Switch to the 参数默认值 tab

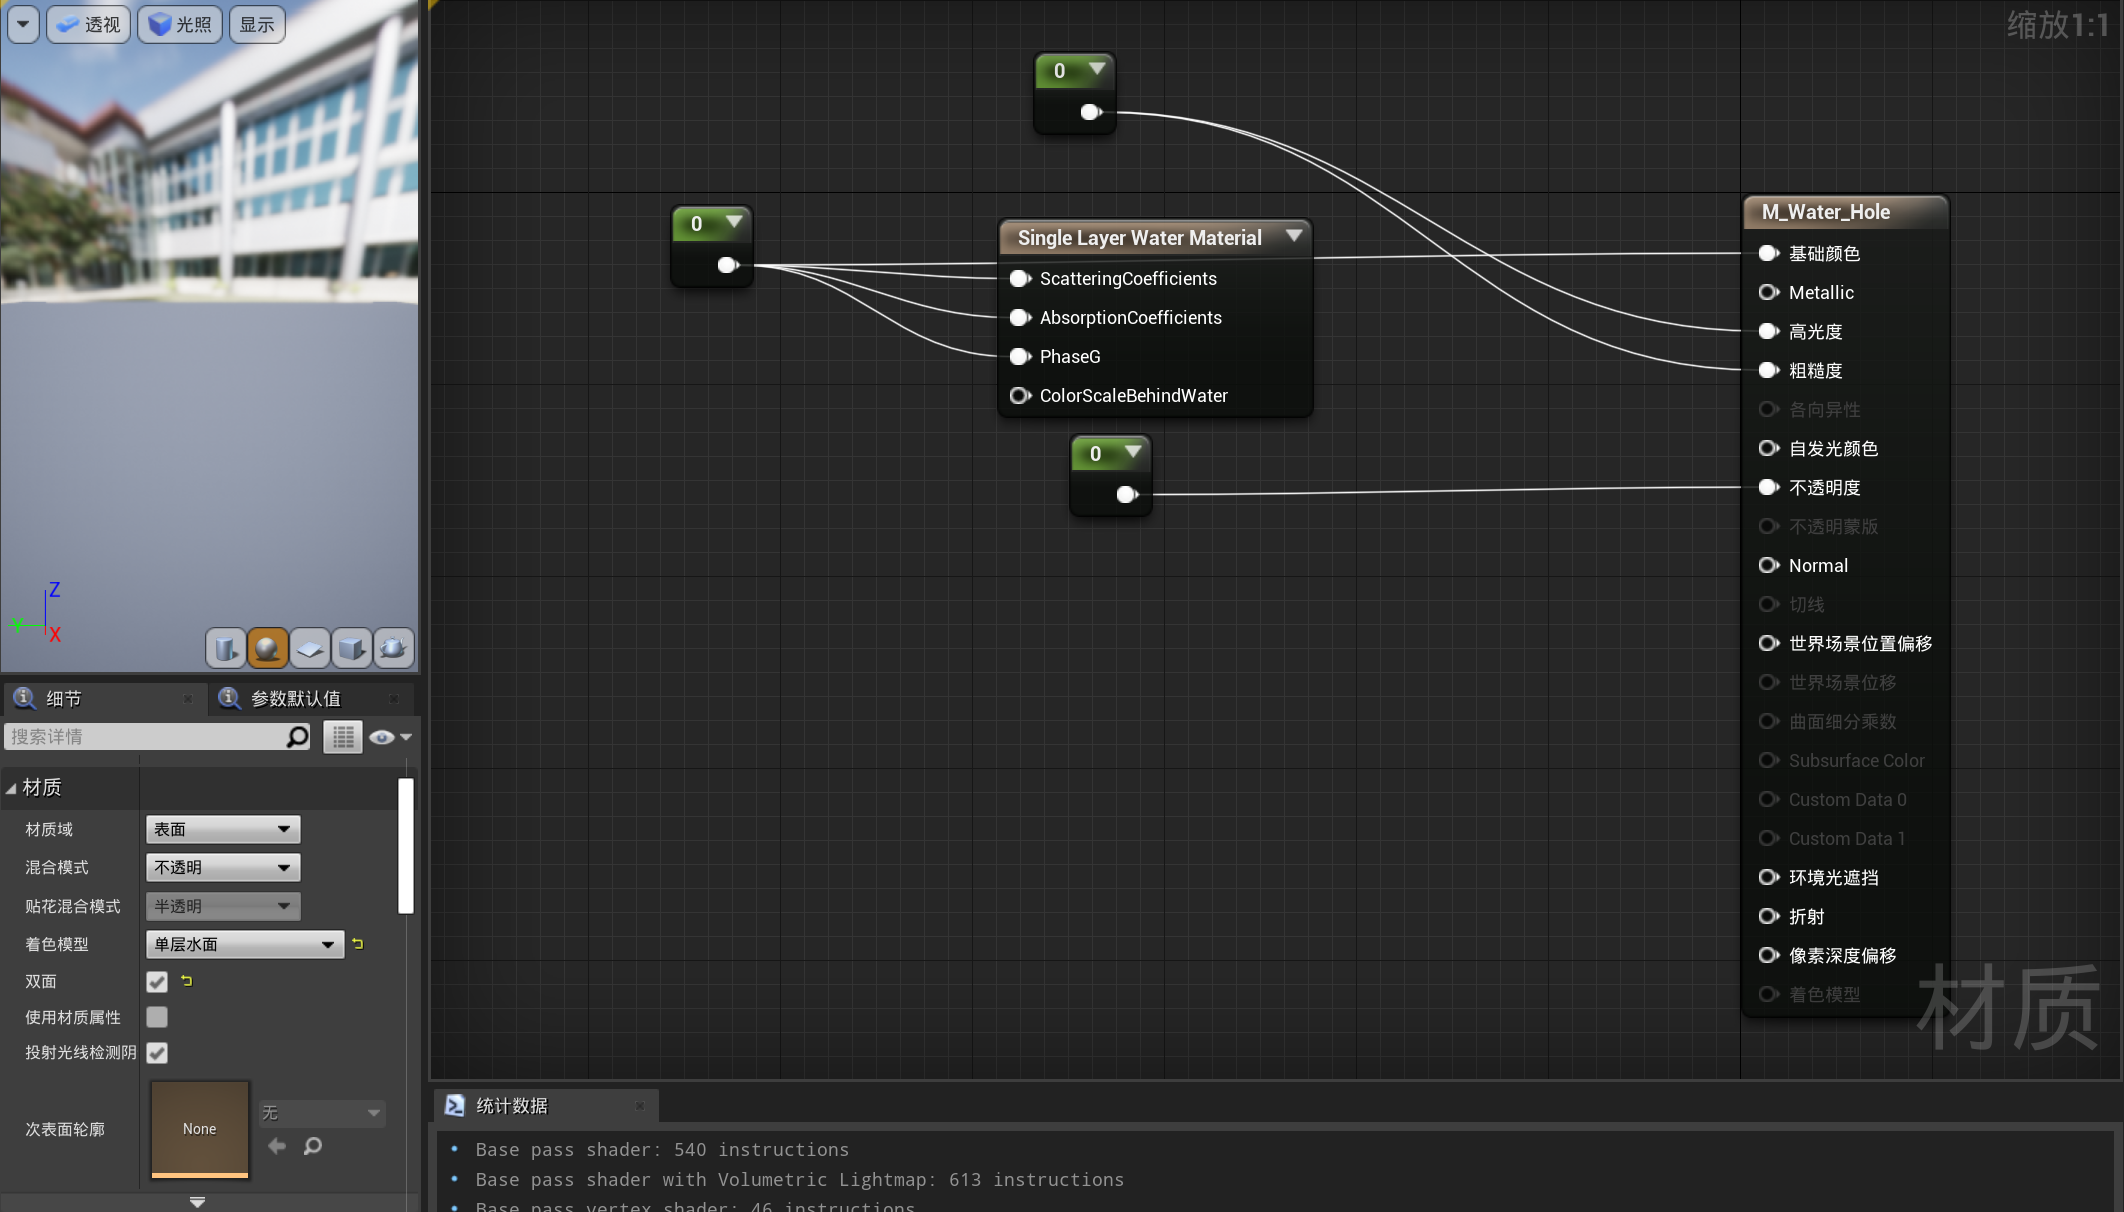296,698
